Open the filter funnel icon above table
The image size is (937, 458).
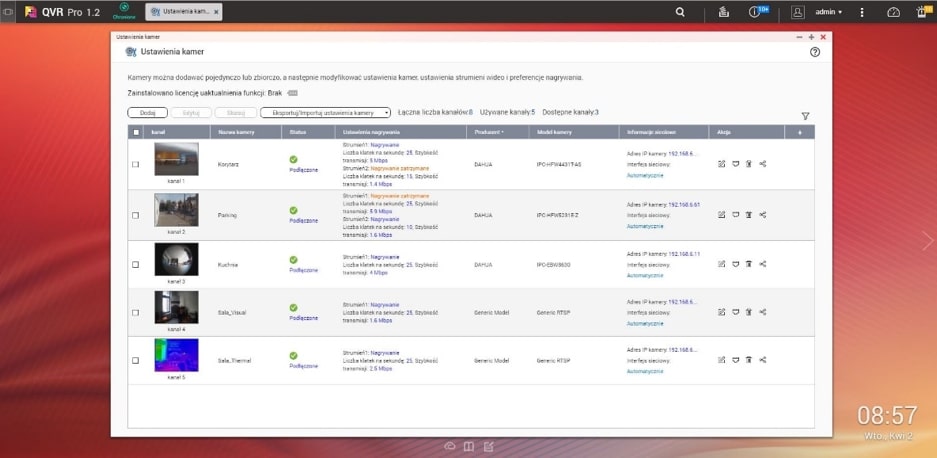(x=806, y=116)
